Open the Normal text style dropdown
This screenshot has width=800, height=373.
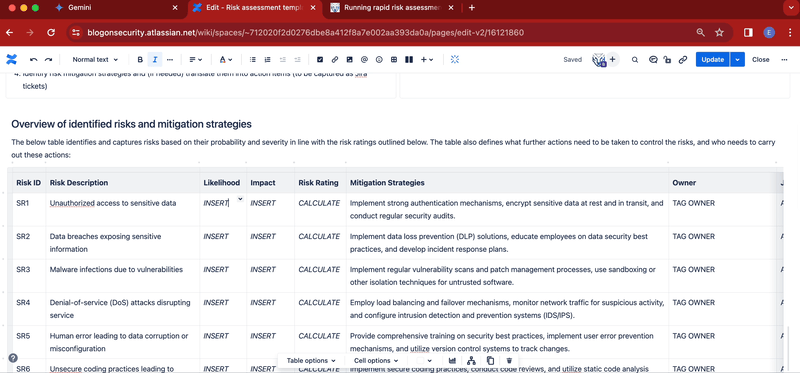tap(95, 60)
